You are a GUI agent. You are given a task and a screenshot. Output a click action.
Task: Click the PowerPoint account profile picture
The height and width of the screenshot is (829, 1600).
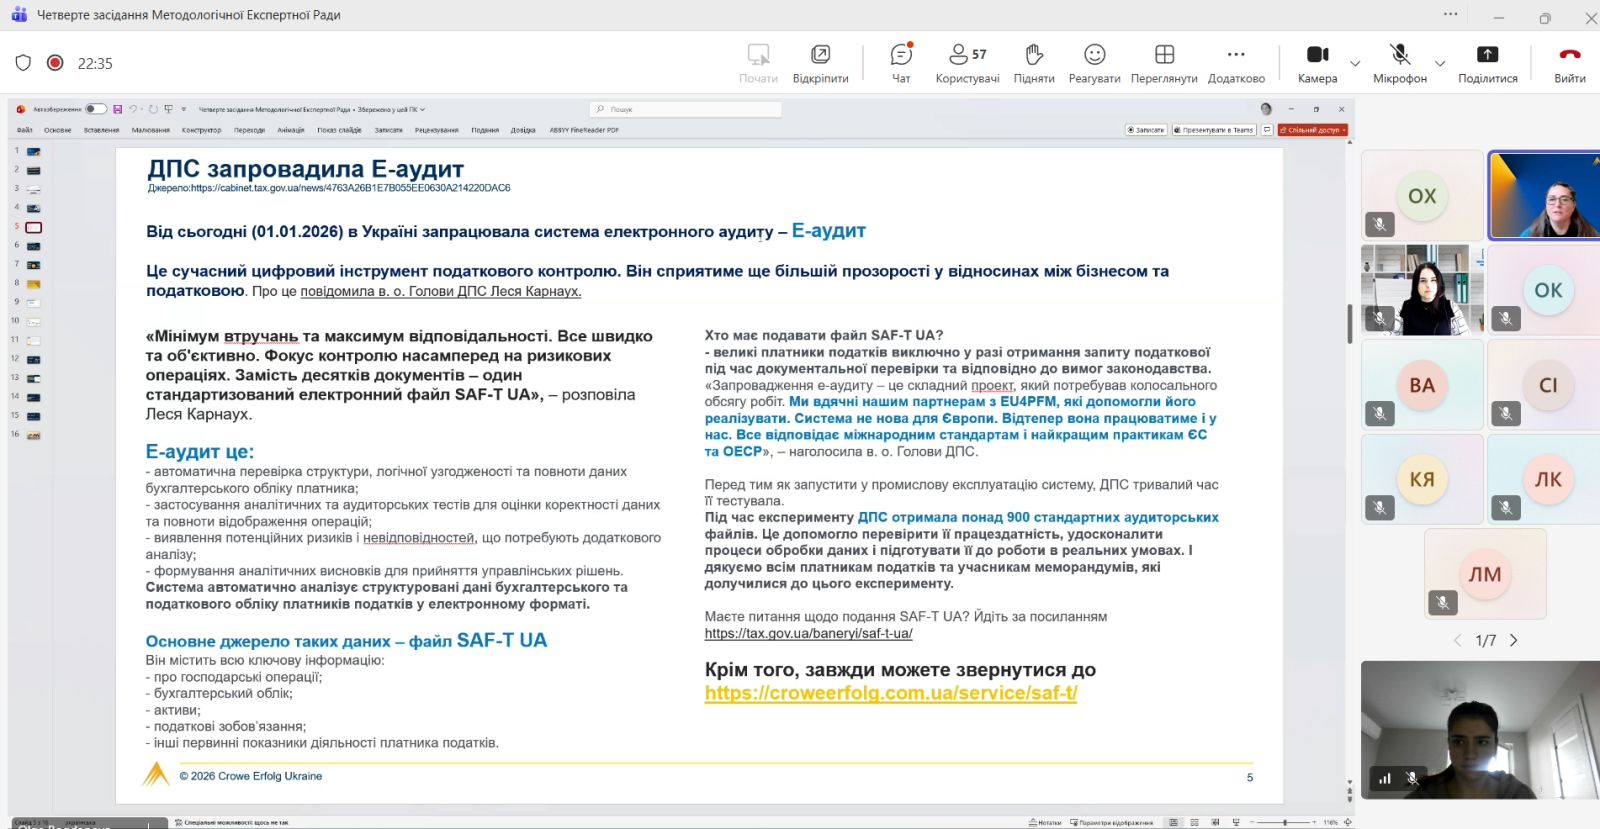(1266, 109)
